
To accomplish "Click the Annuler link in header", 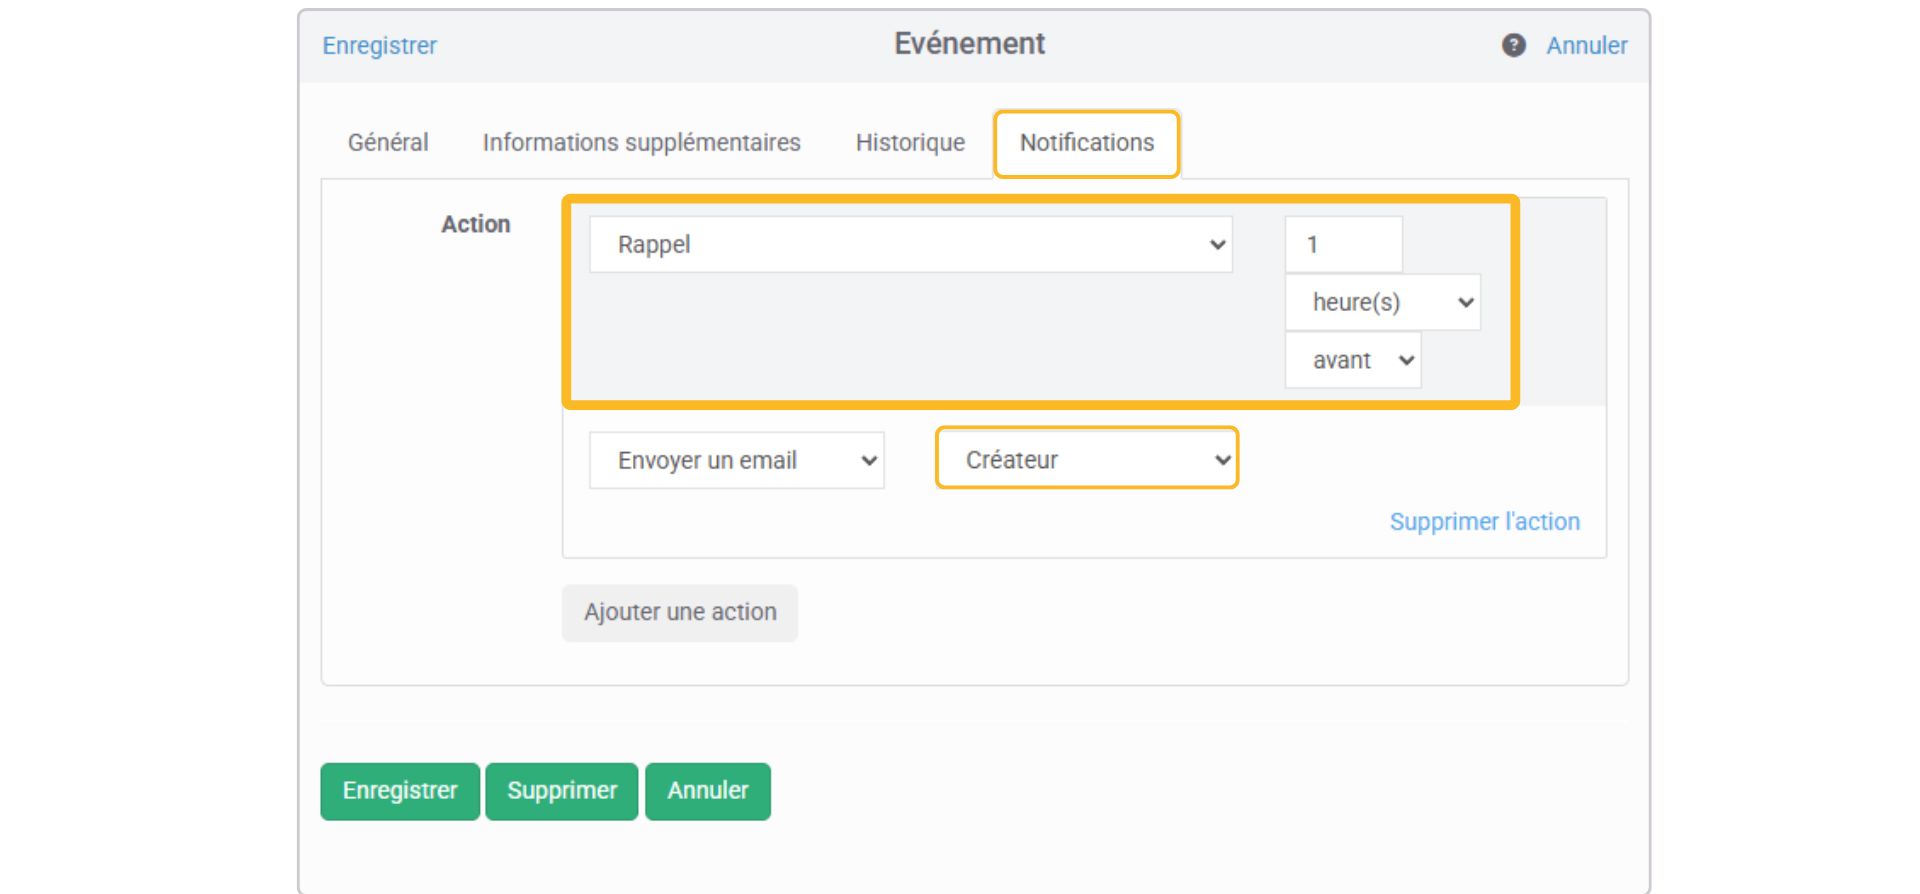I will point(1586,46).
